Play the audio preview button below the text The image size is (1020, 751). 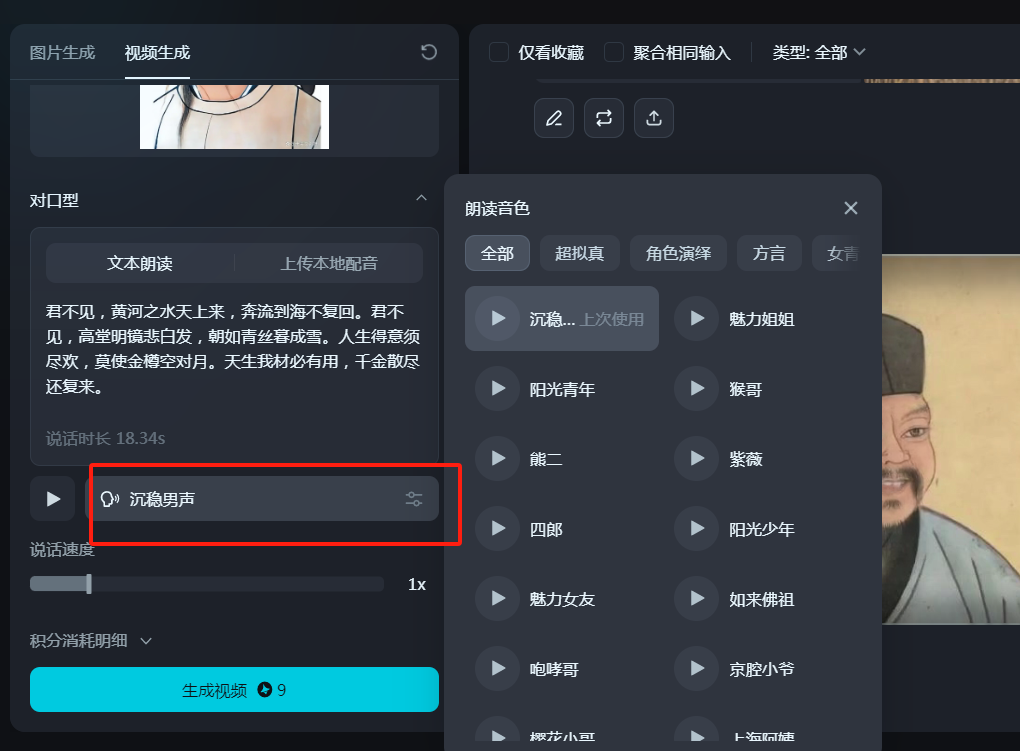(51, 498)
